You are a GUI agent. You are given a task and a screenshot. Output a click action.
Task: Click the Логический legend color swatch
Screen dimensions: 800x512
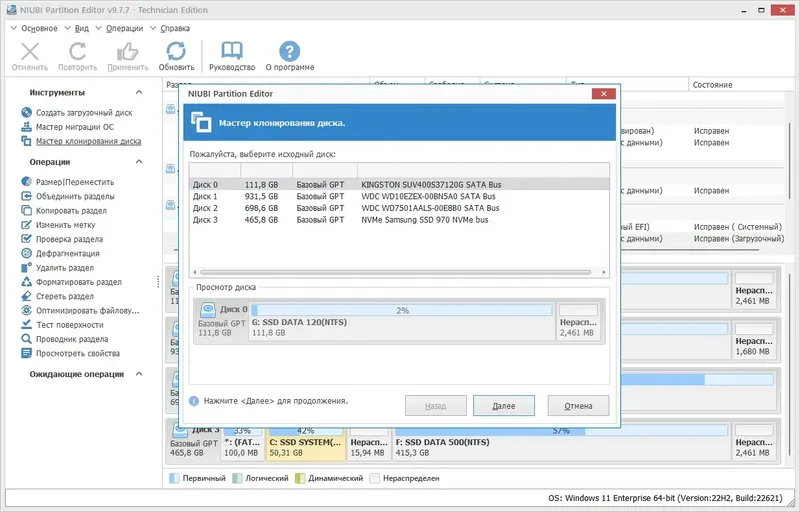[237, 478]
